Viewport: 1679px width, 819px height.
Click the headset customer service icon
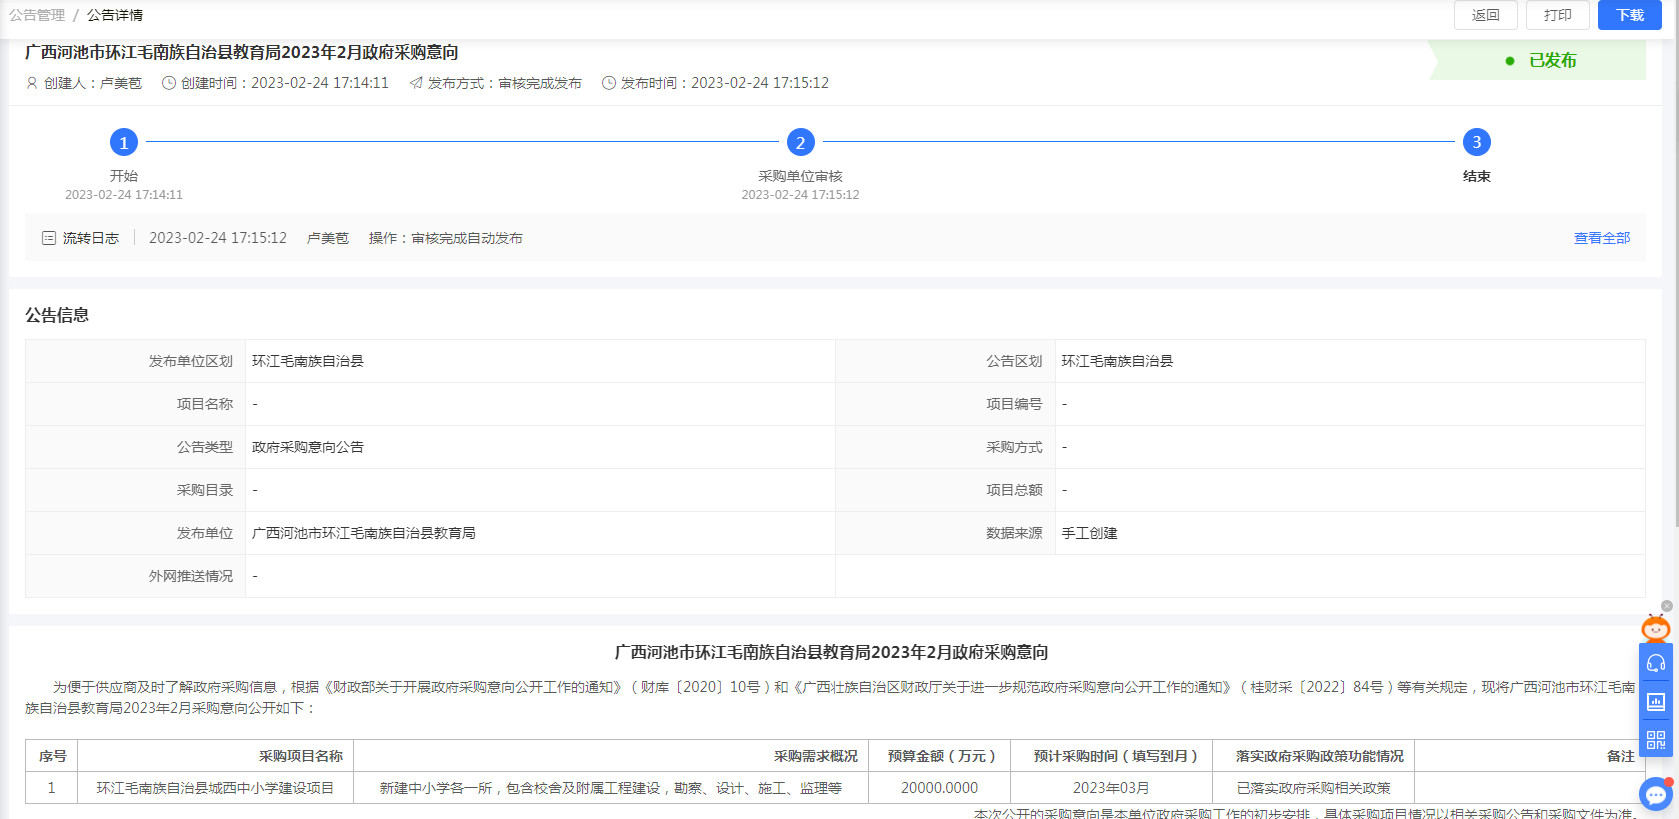(x=1656, y=663)
